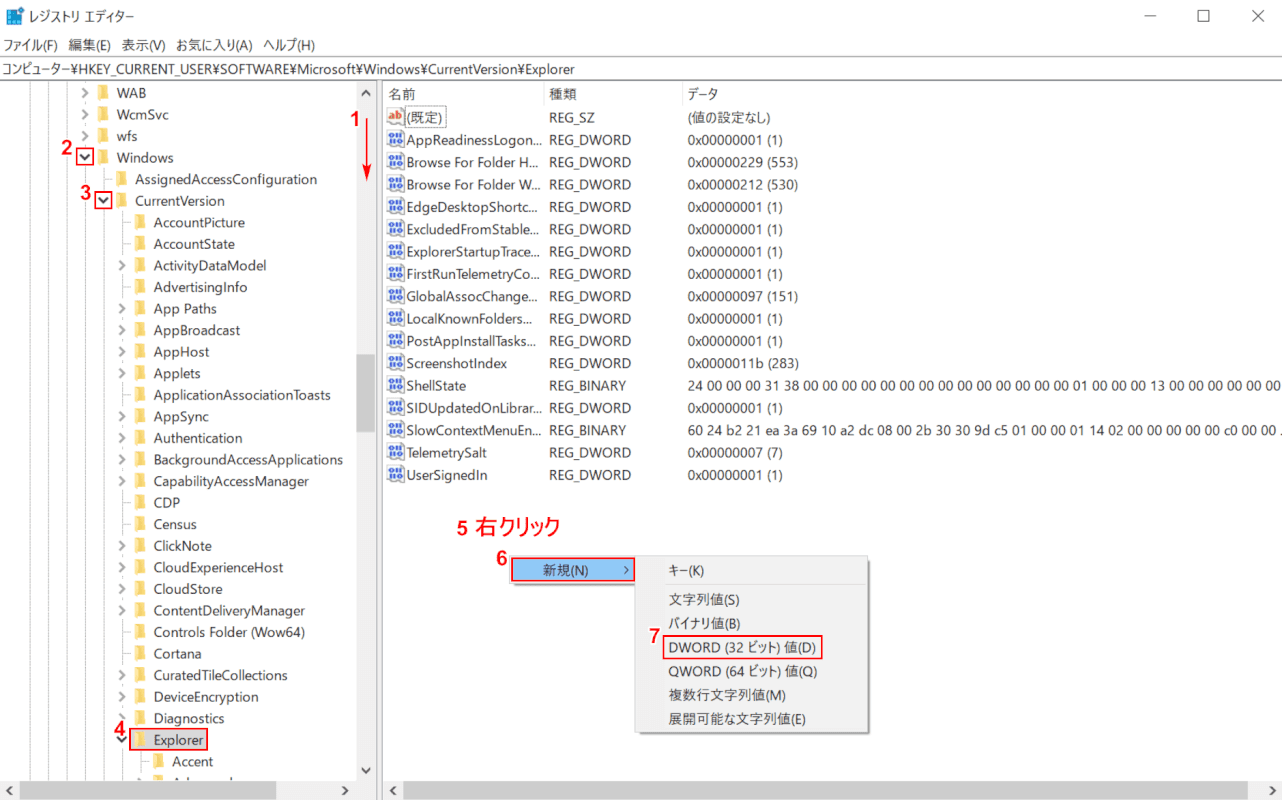Click the ScreenshotIndex value icon
The height and width of the screenshot is (800, 1282).
coord(395,363)
